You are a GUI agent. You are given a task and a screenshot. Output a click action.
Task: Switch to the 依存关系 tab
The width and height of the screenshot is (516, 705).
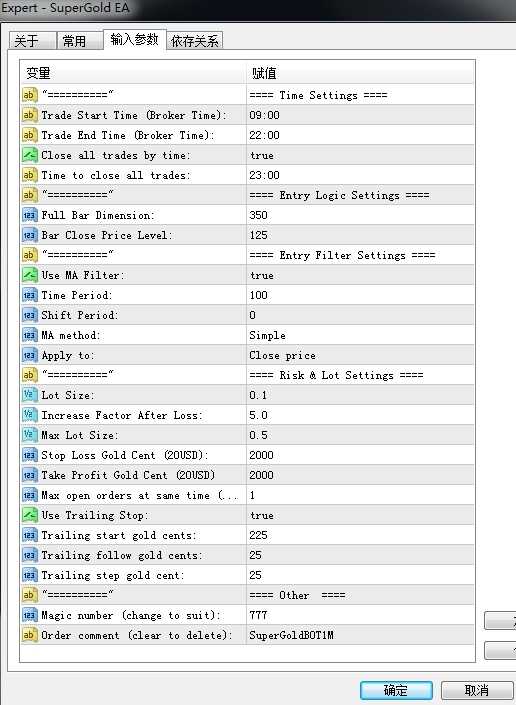195,41
